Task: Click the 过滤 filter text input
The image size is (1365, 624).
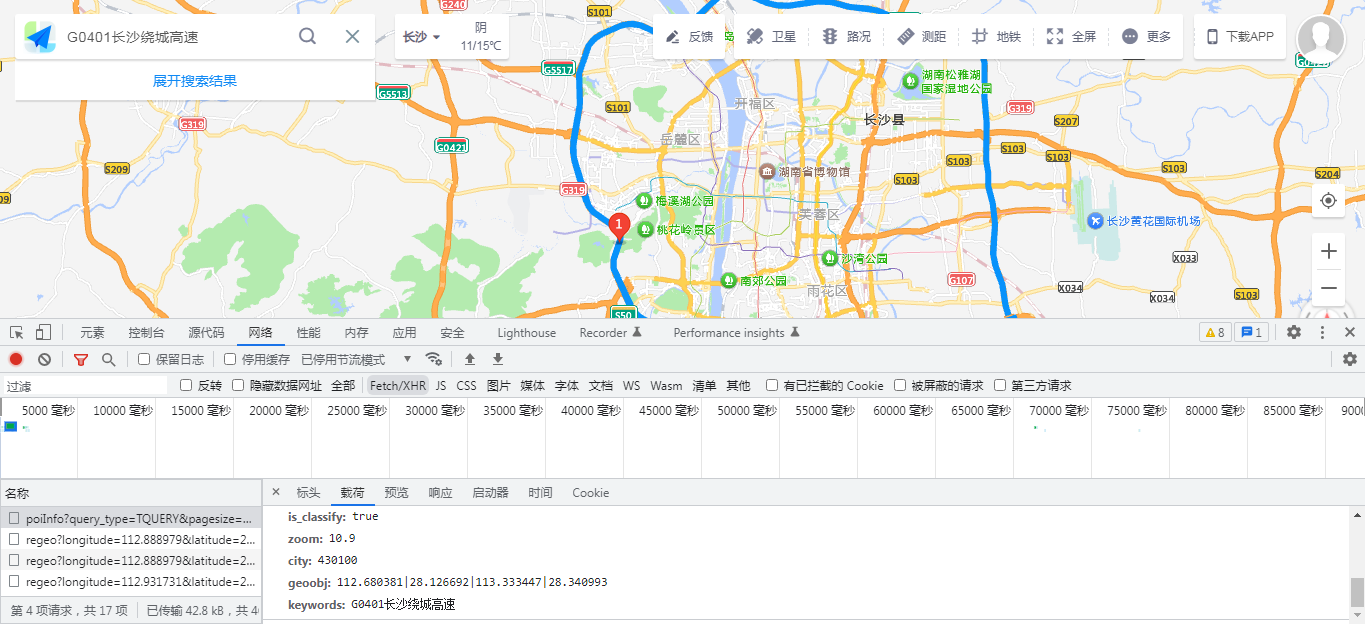Action: pyautogui.click(x=85, y=385)
